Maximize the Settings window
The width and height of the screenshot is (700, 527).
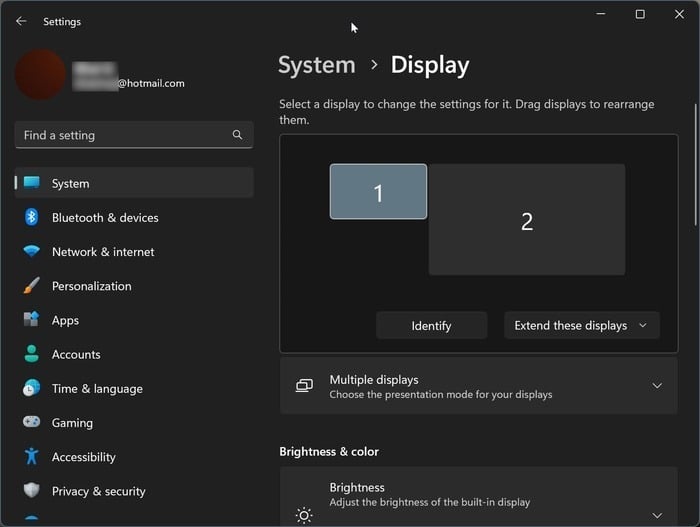click(640, 14)
